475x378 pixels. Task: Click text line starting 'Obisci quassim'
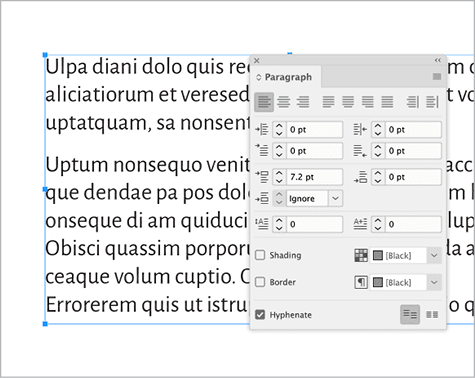coord(148,249)
